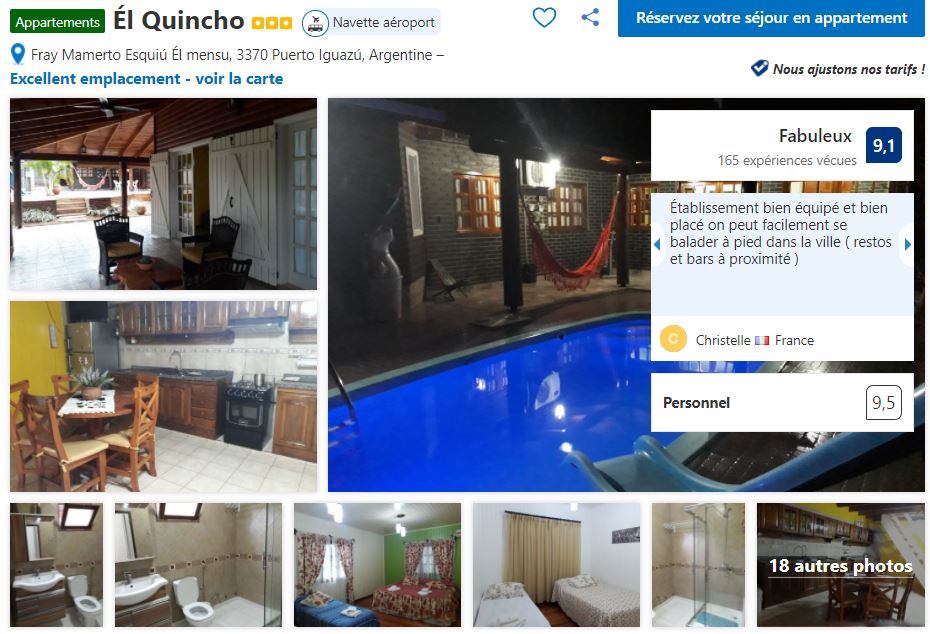Open the glass shower cabin thumbnail
930x634 pixels.
(698, 565)
